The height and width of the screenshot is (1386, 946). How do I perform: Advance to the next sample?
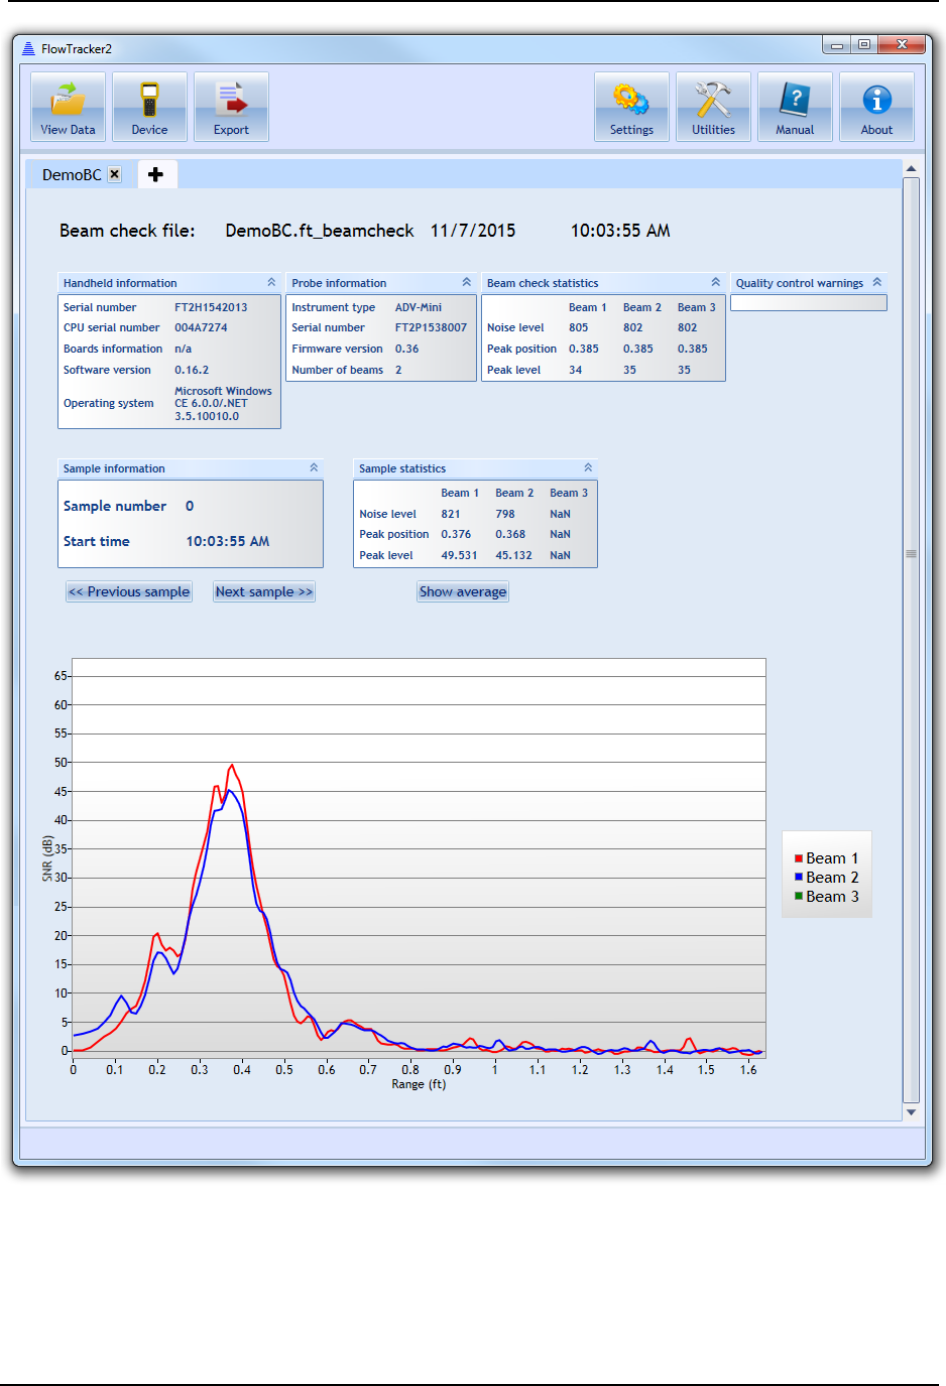(x=264, y=592)
